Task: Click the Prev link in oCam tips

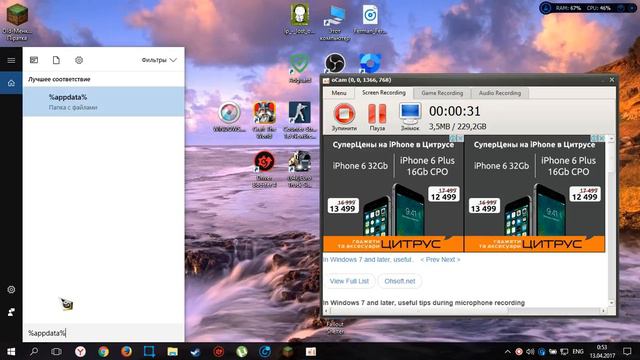Action: point(429,260)
